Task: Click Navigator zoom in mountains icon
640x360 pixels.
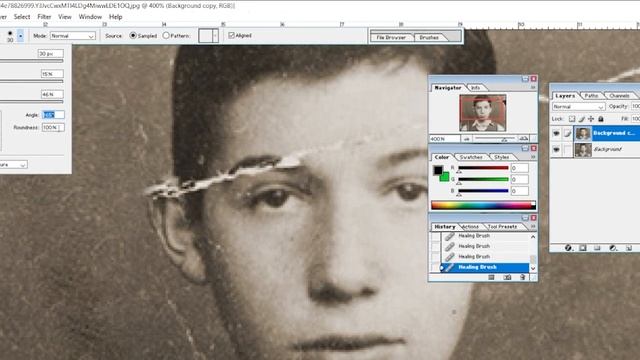Action: pyautogui.click(x=523, y=139)
